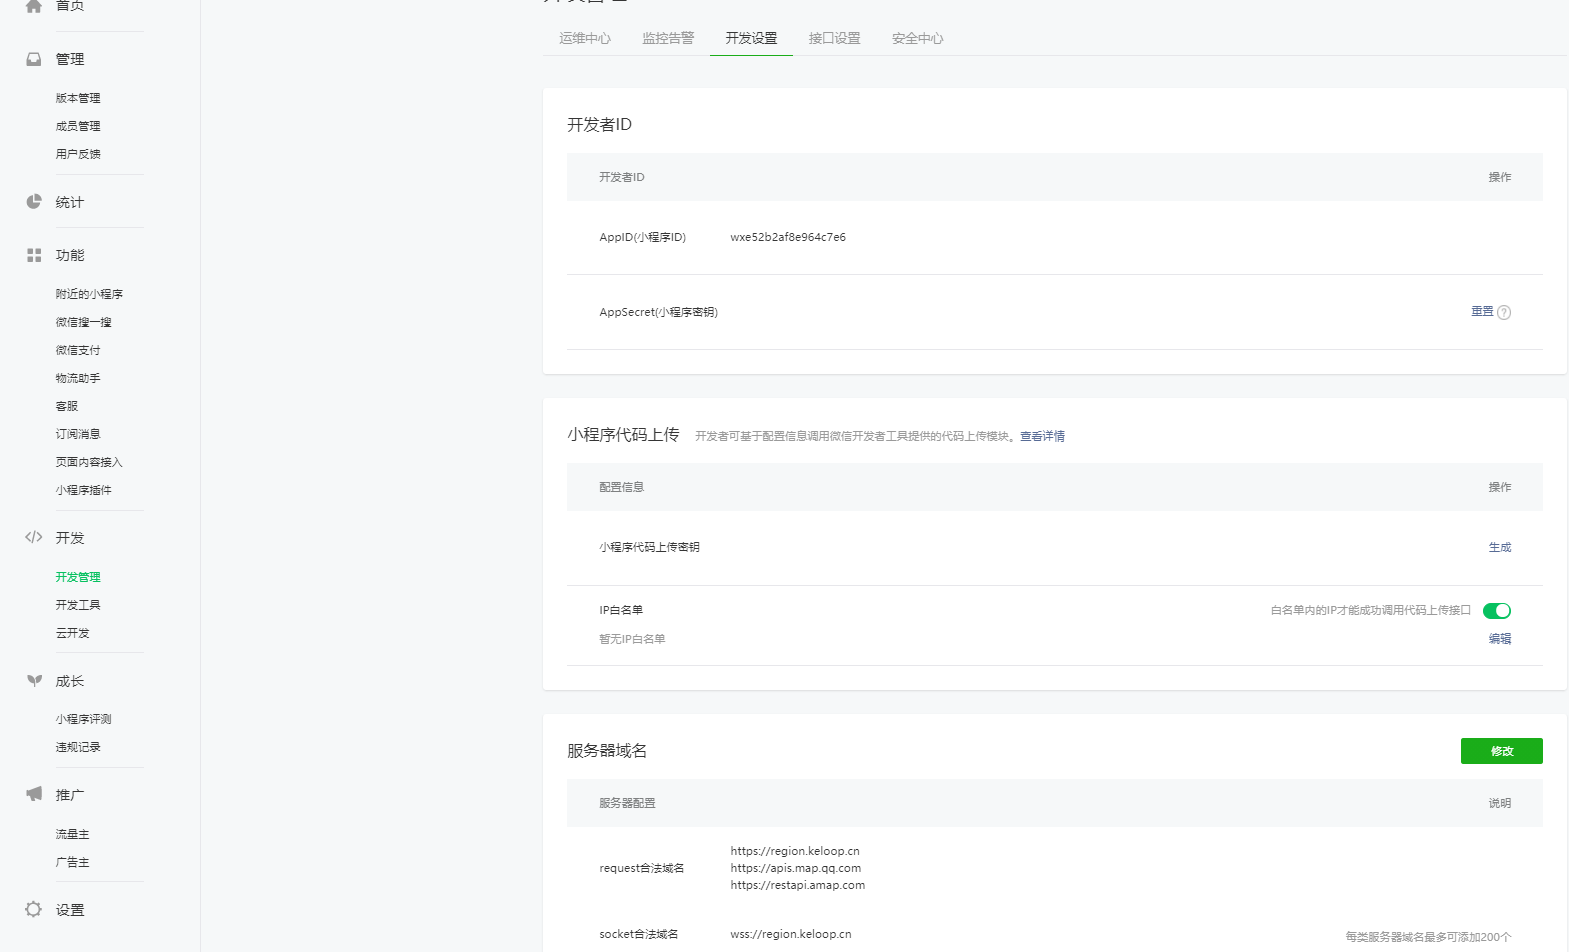Open 微信搜一搜 menu item
The height and width of the screenshot is (952, 1569).
tap(84, 322)
